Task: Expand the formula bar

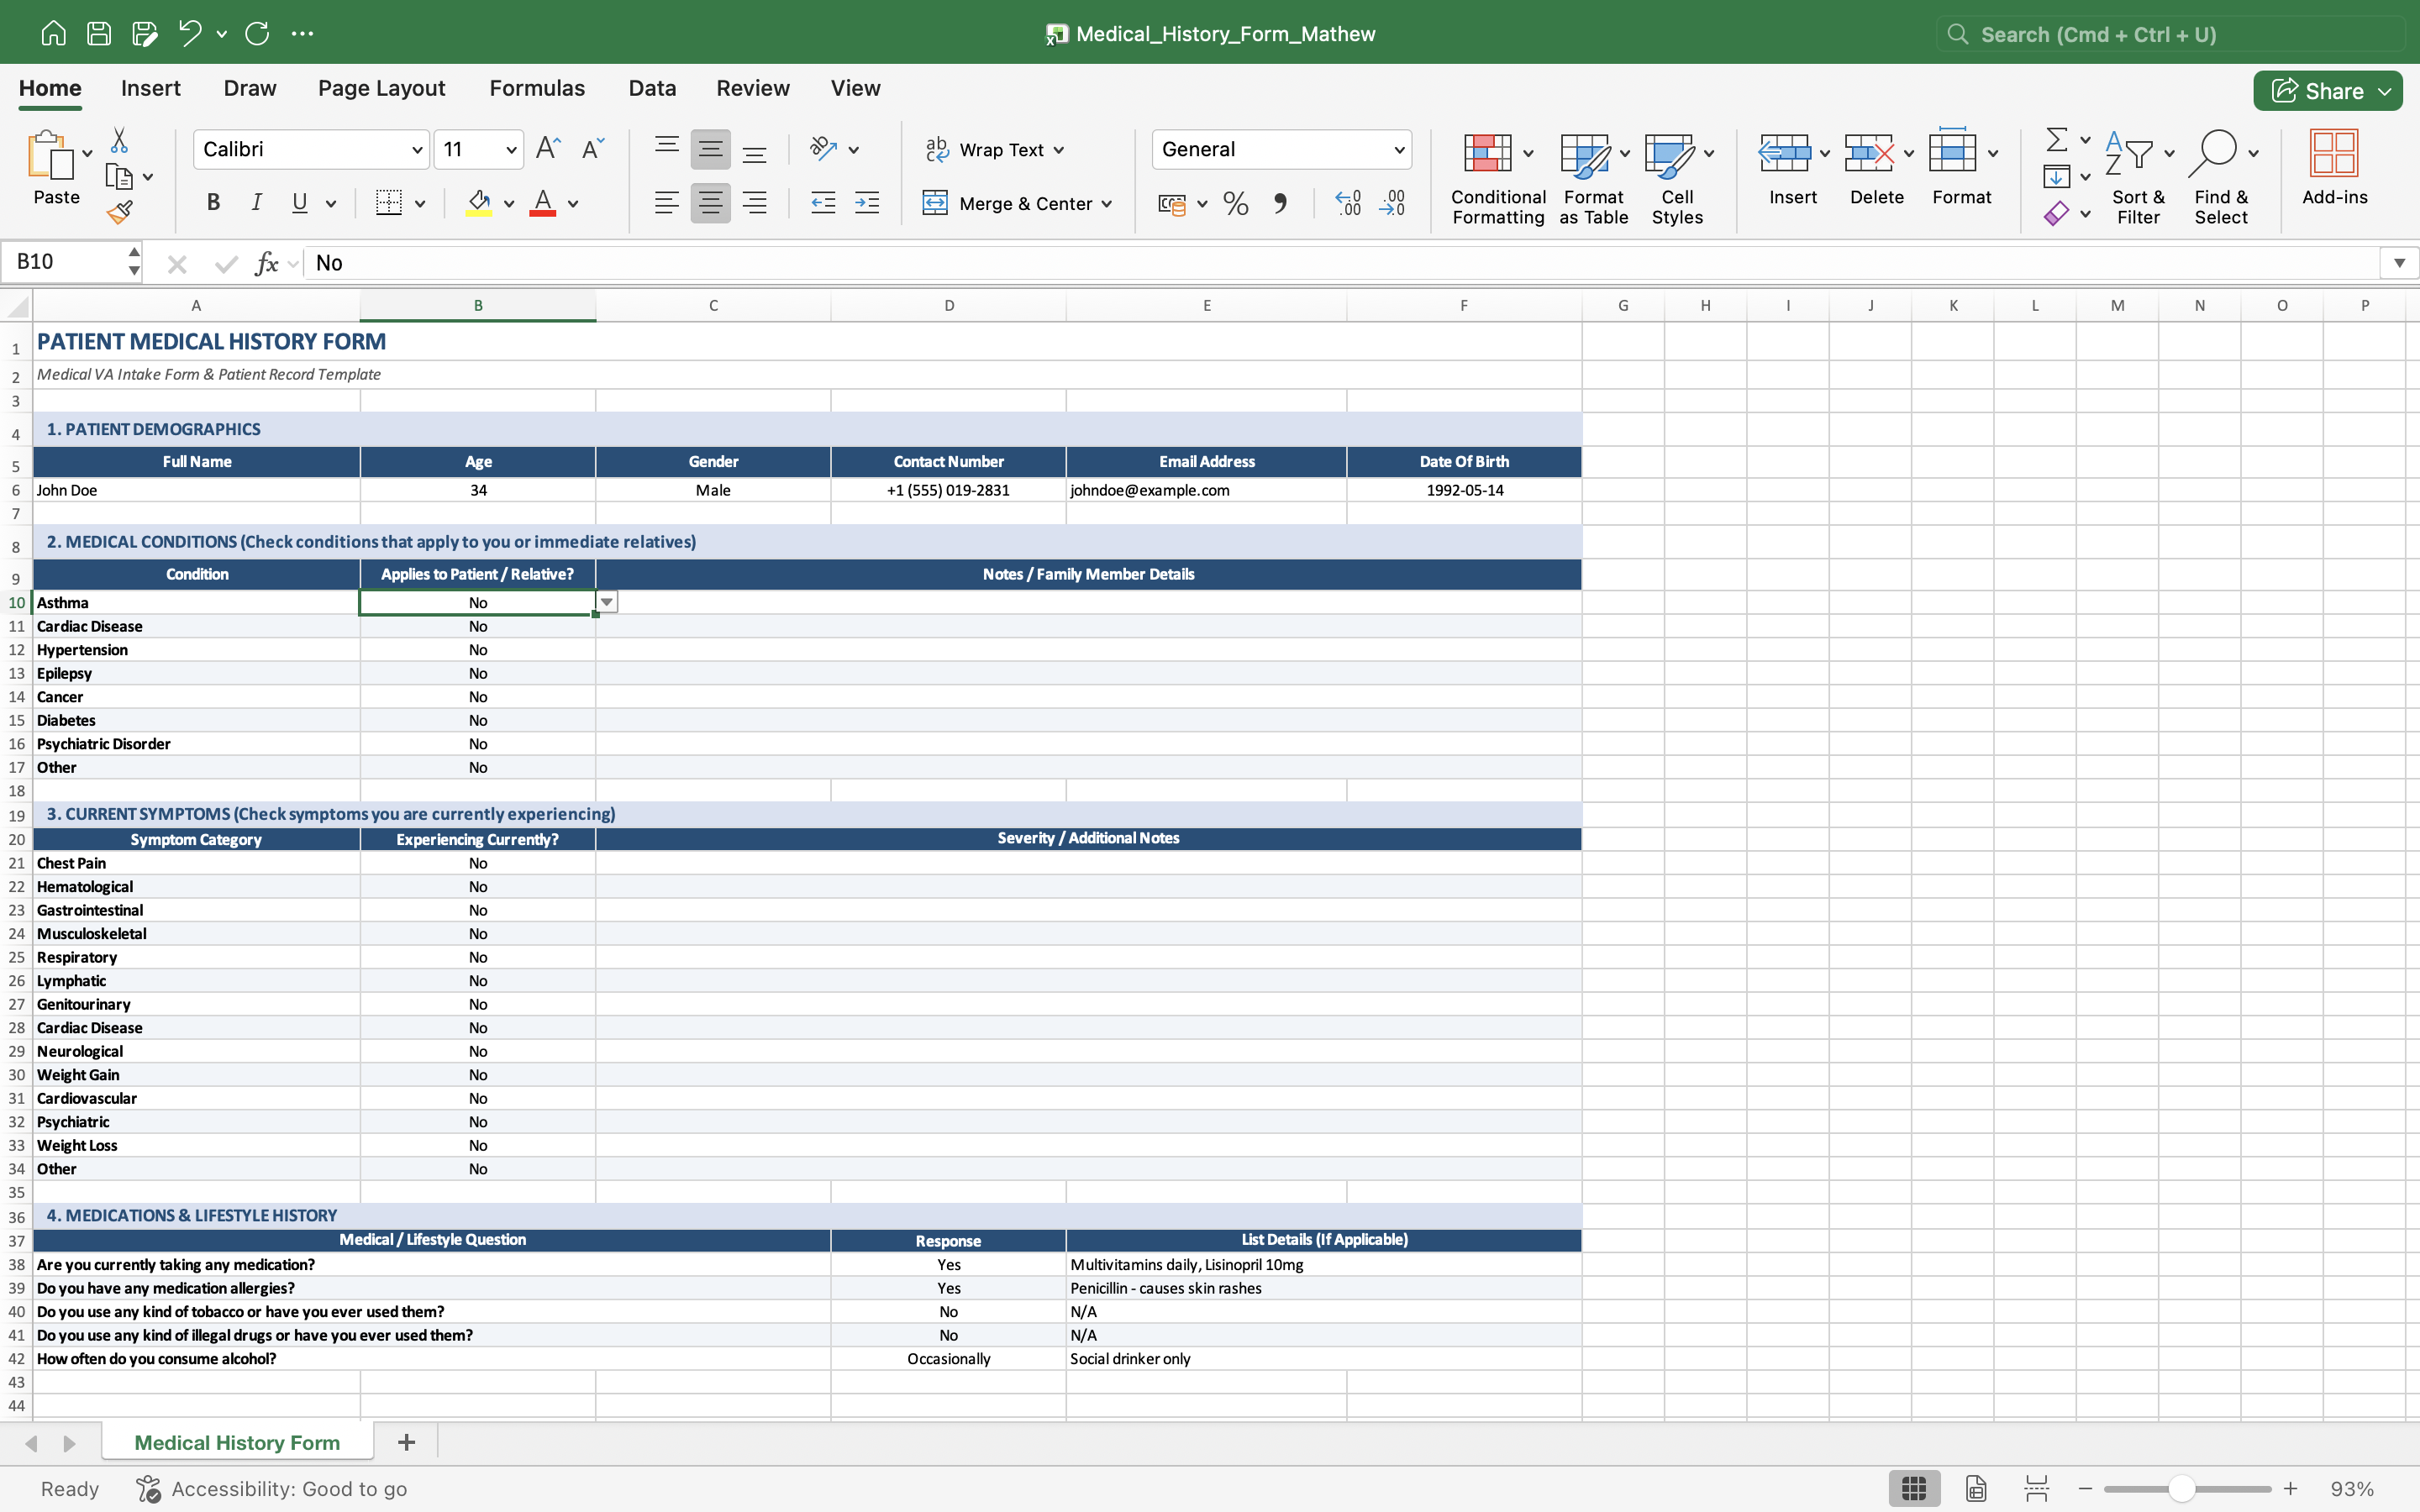Action: tap(2399, 263)
